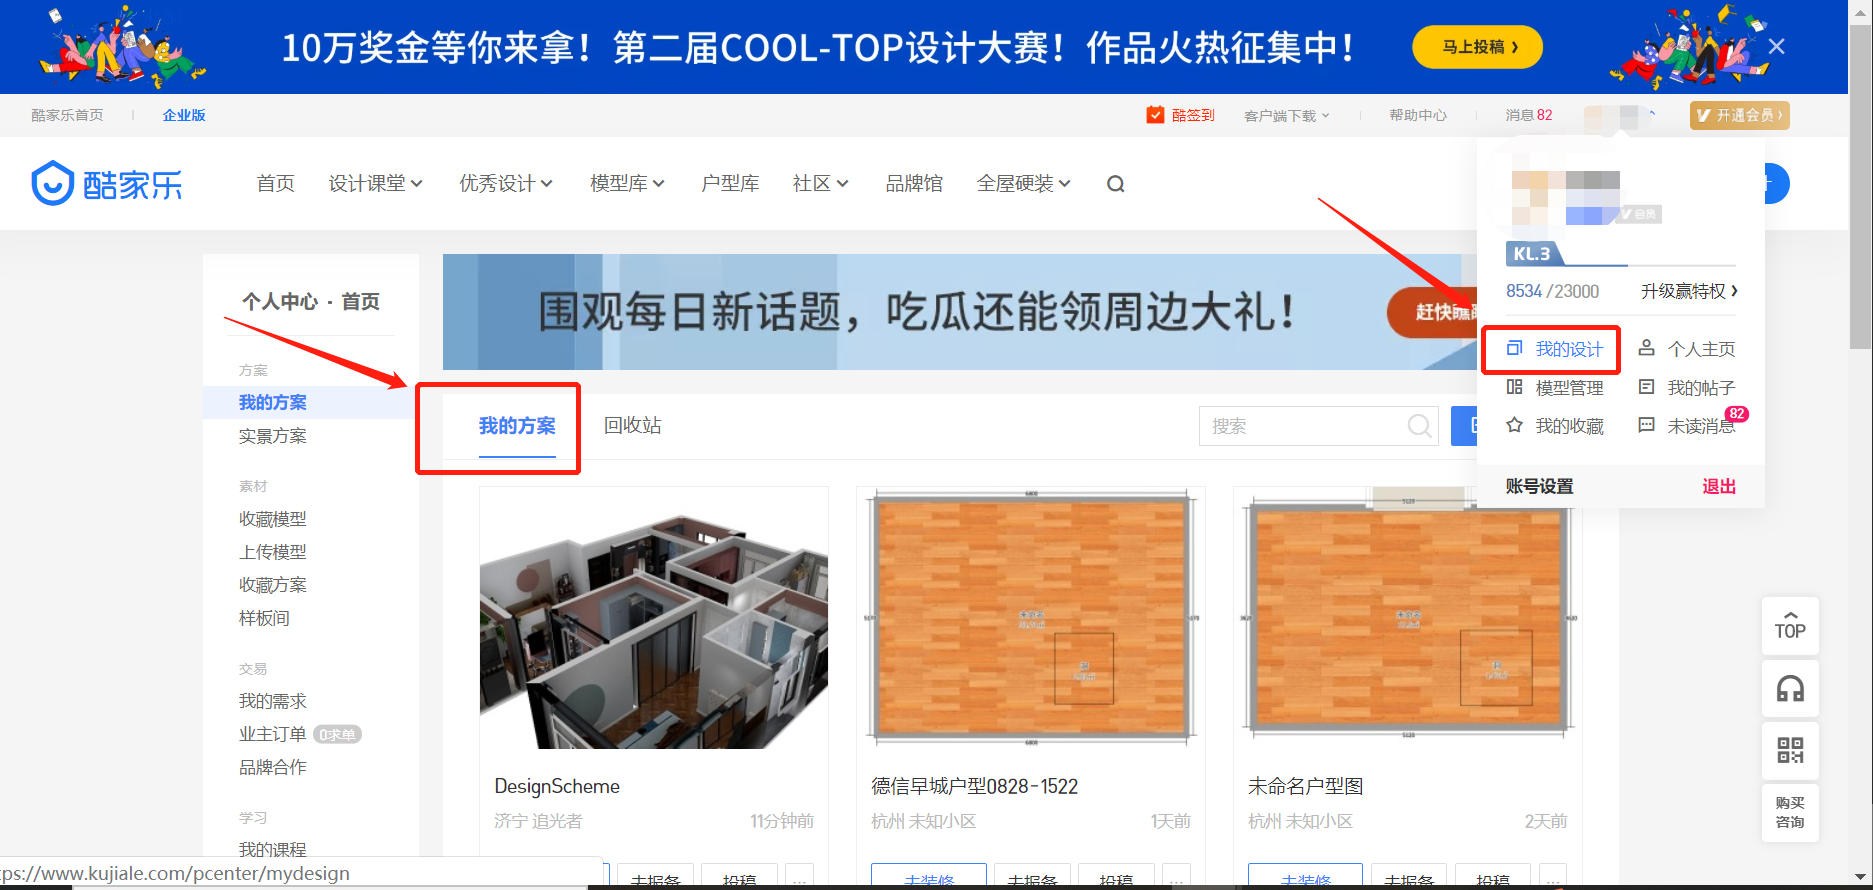Select 收藏模型 in left sidebar
1873x890 pixels.
273,519
